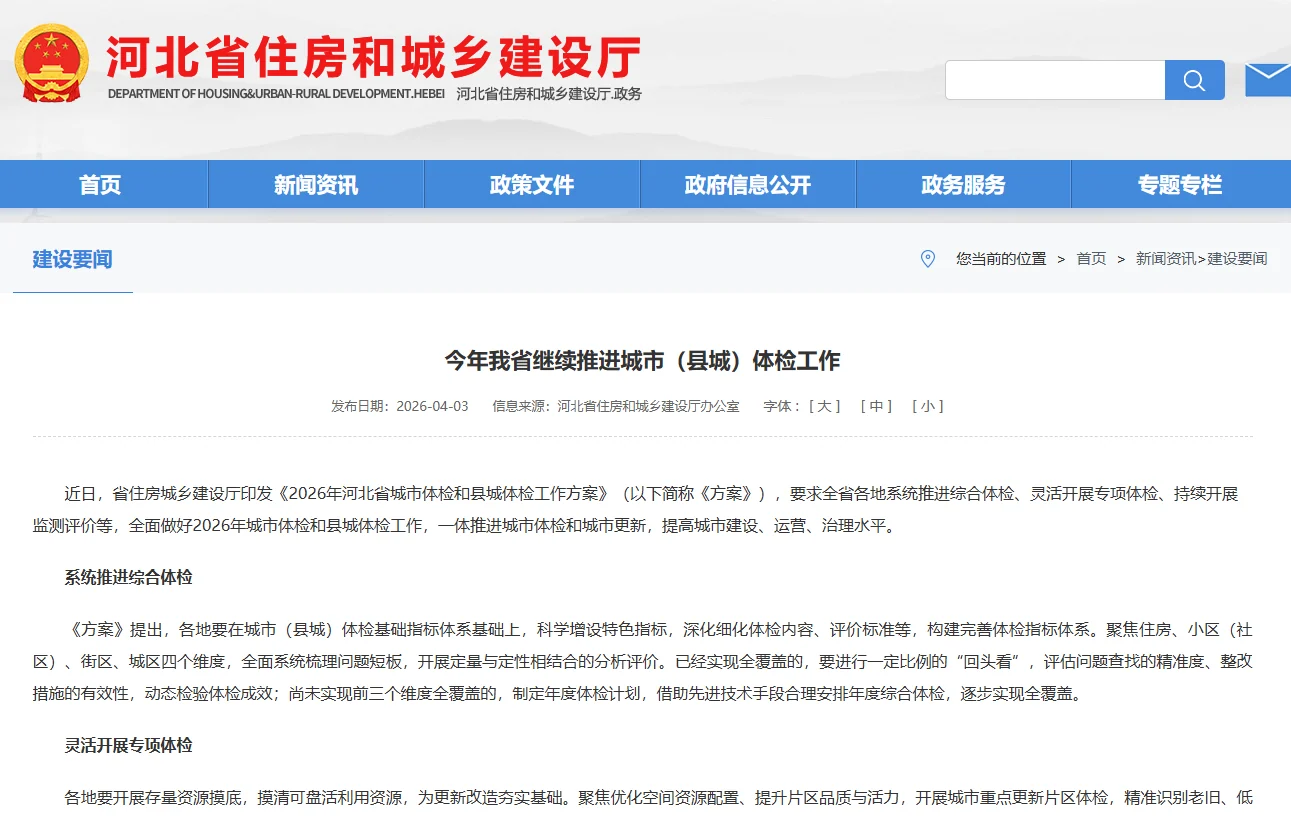Click the source 河北省住房和城乡建设厅办公室
This screenshot has height=818, width=1291.
[x=648, y=406]
